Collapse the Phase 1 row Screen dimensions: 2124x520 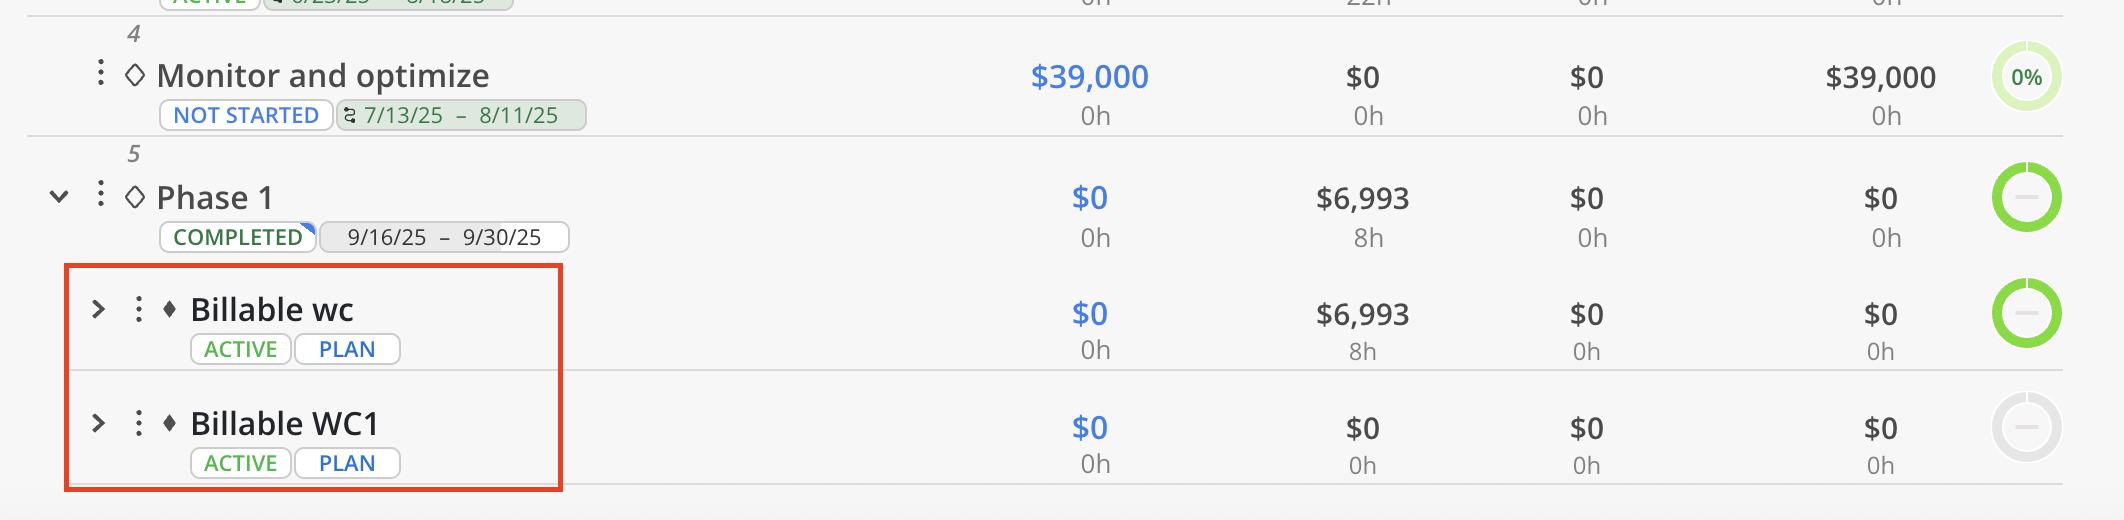[60, 197]
